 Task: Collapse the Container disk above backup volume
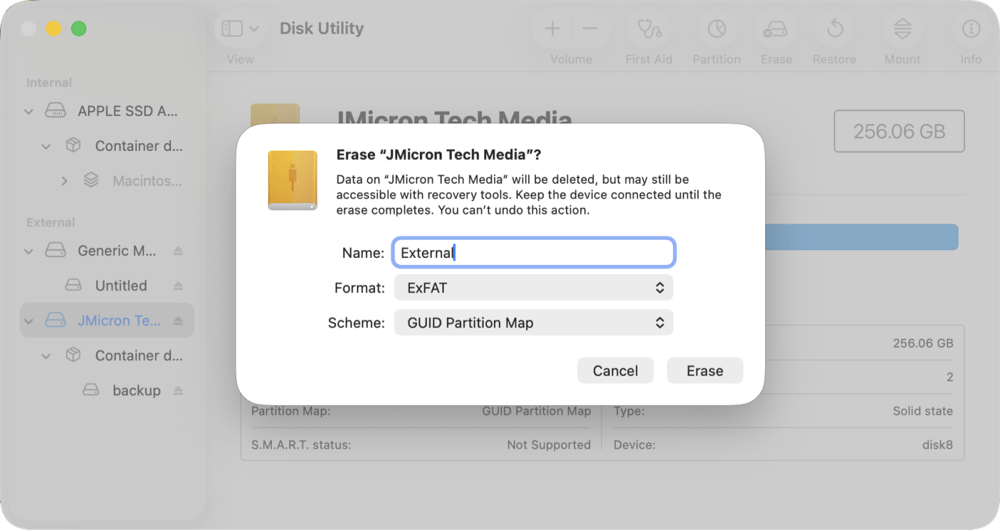click(46, 356)
